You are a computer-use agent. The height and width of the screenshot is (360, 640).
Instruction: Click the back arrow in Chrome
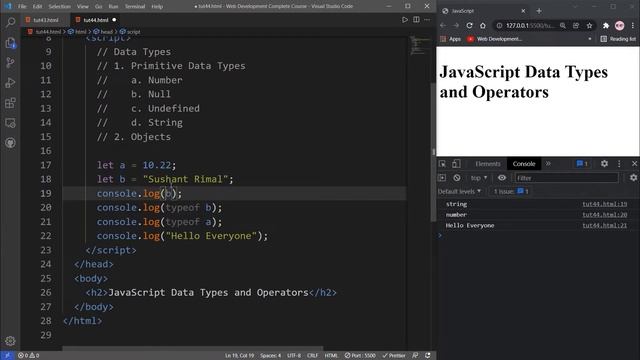(443, 25)
